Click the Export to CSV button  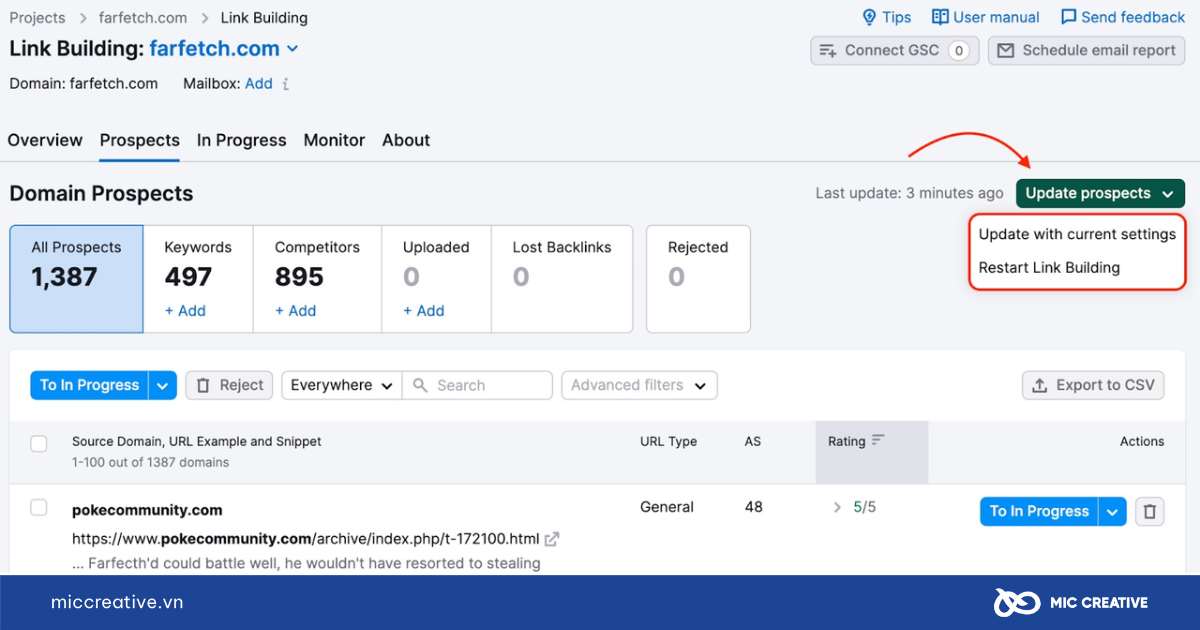tap(1093, 385)
